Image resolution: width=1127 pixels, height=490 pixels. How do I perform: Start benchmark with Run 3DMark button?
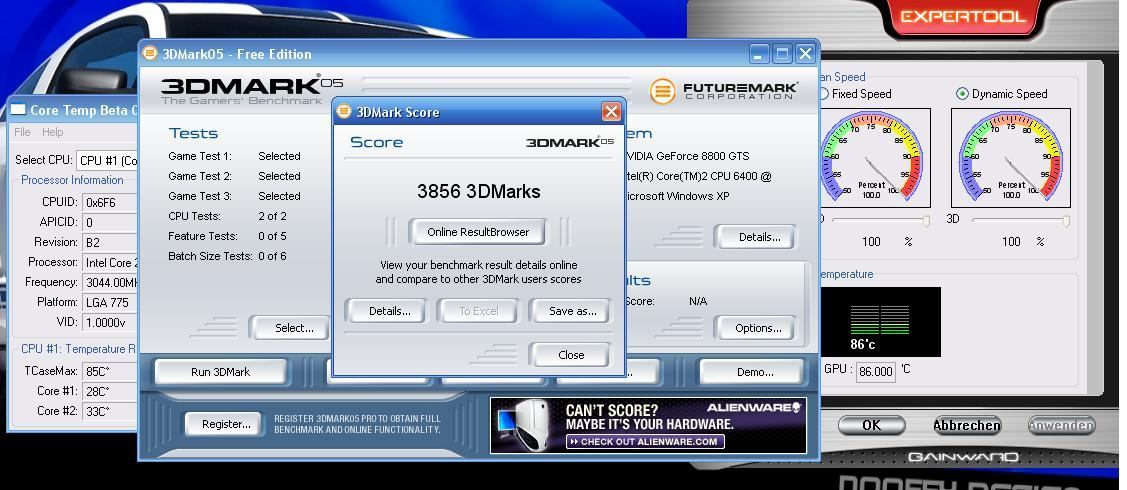(221, 372)
